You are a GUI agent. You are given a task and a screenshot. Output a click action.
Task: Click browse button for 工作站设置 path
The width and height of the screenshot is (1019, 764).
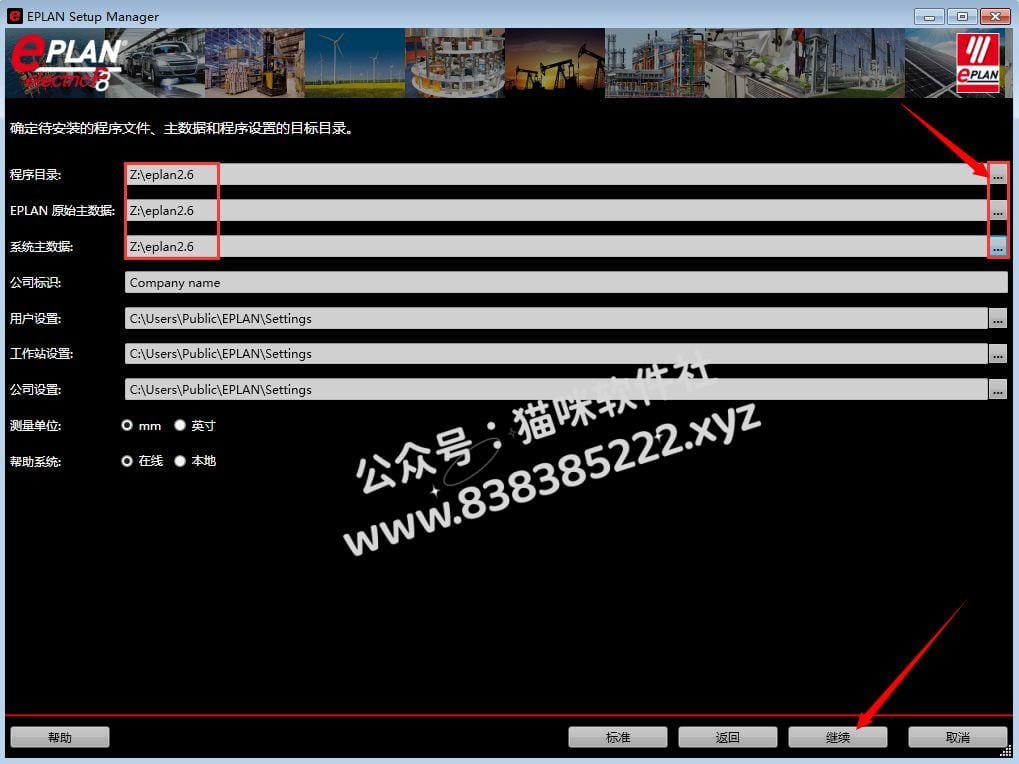(998, 353)
